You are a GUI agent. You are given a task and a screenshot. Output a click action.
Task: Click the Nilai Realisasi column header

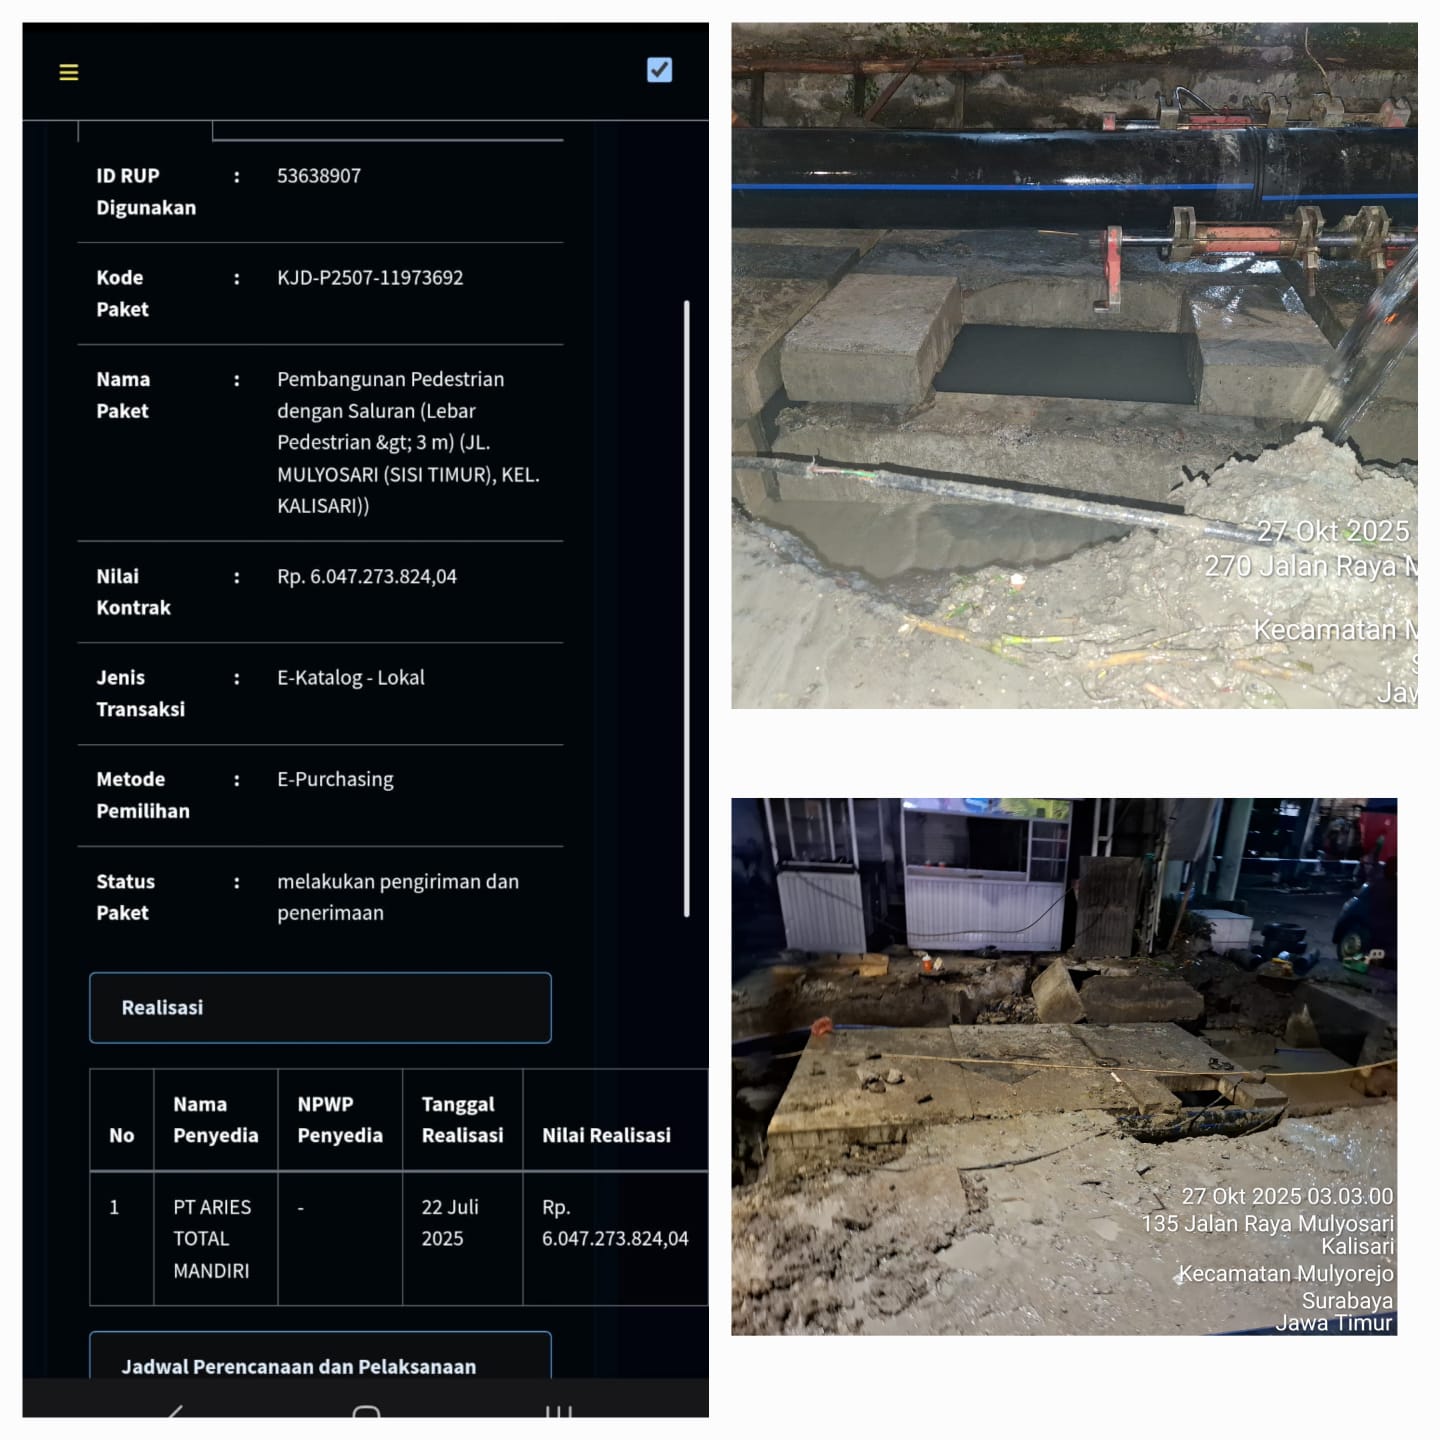pos(606,1135)
